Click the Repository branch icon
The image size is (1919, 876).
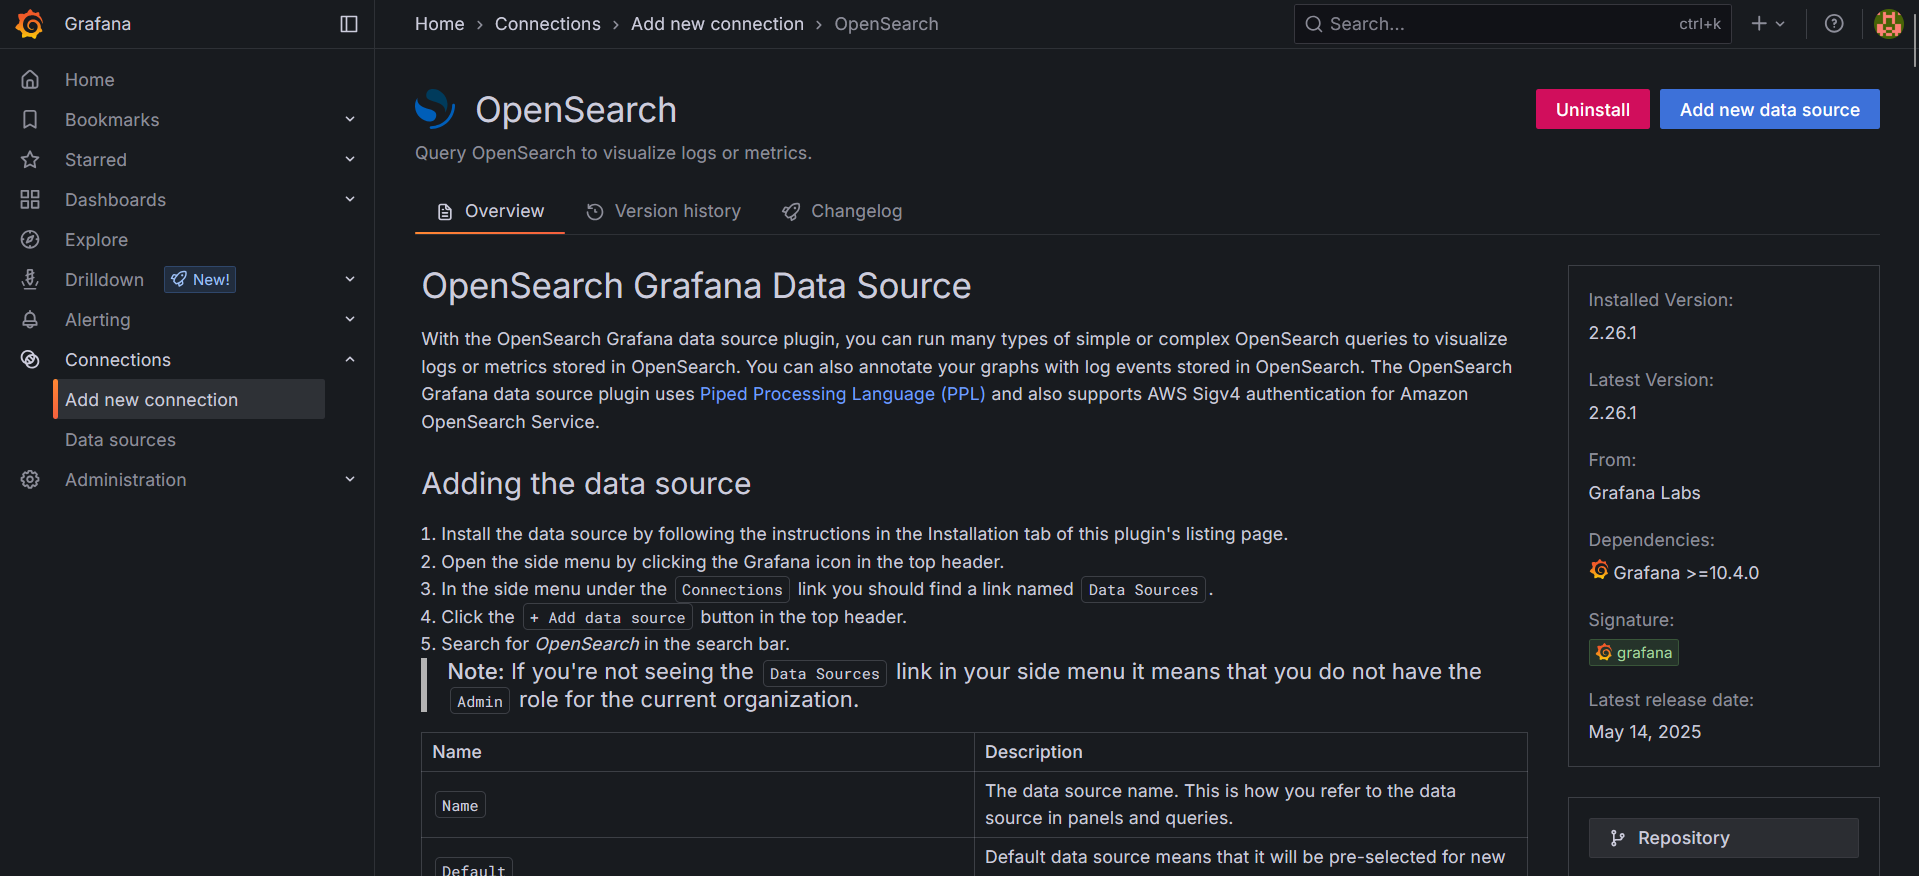coord(1617,838)
